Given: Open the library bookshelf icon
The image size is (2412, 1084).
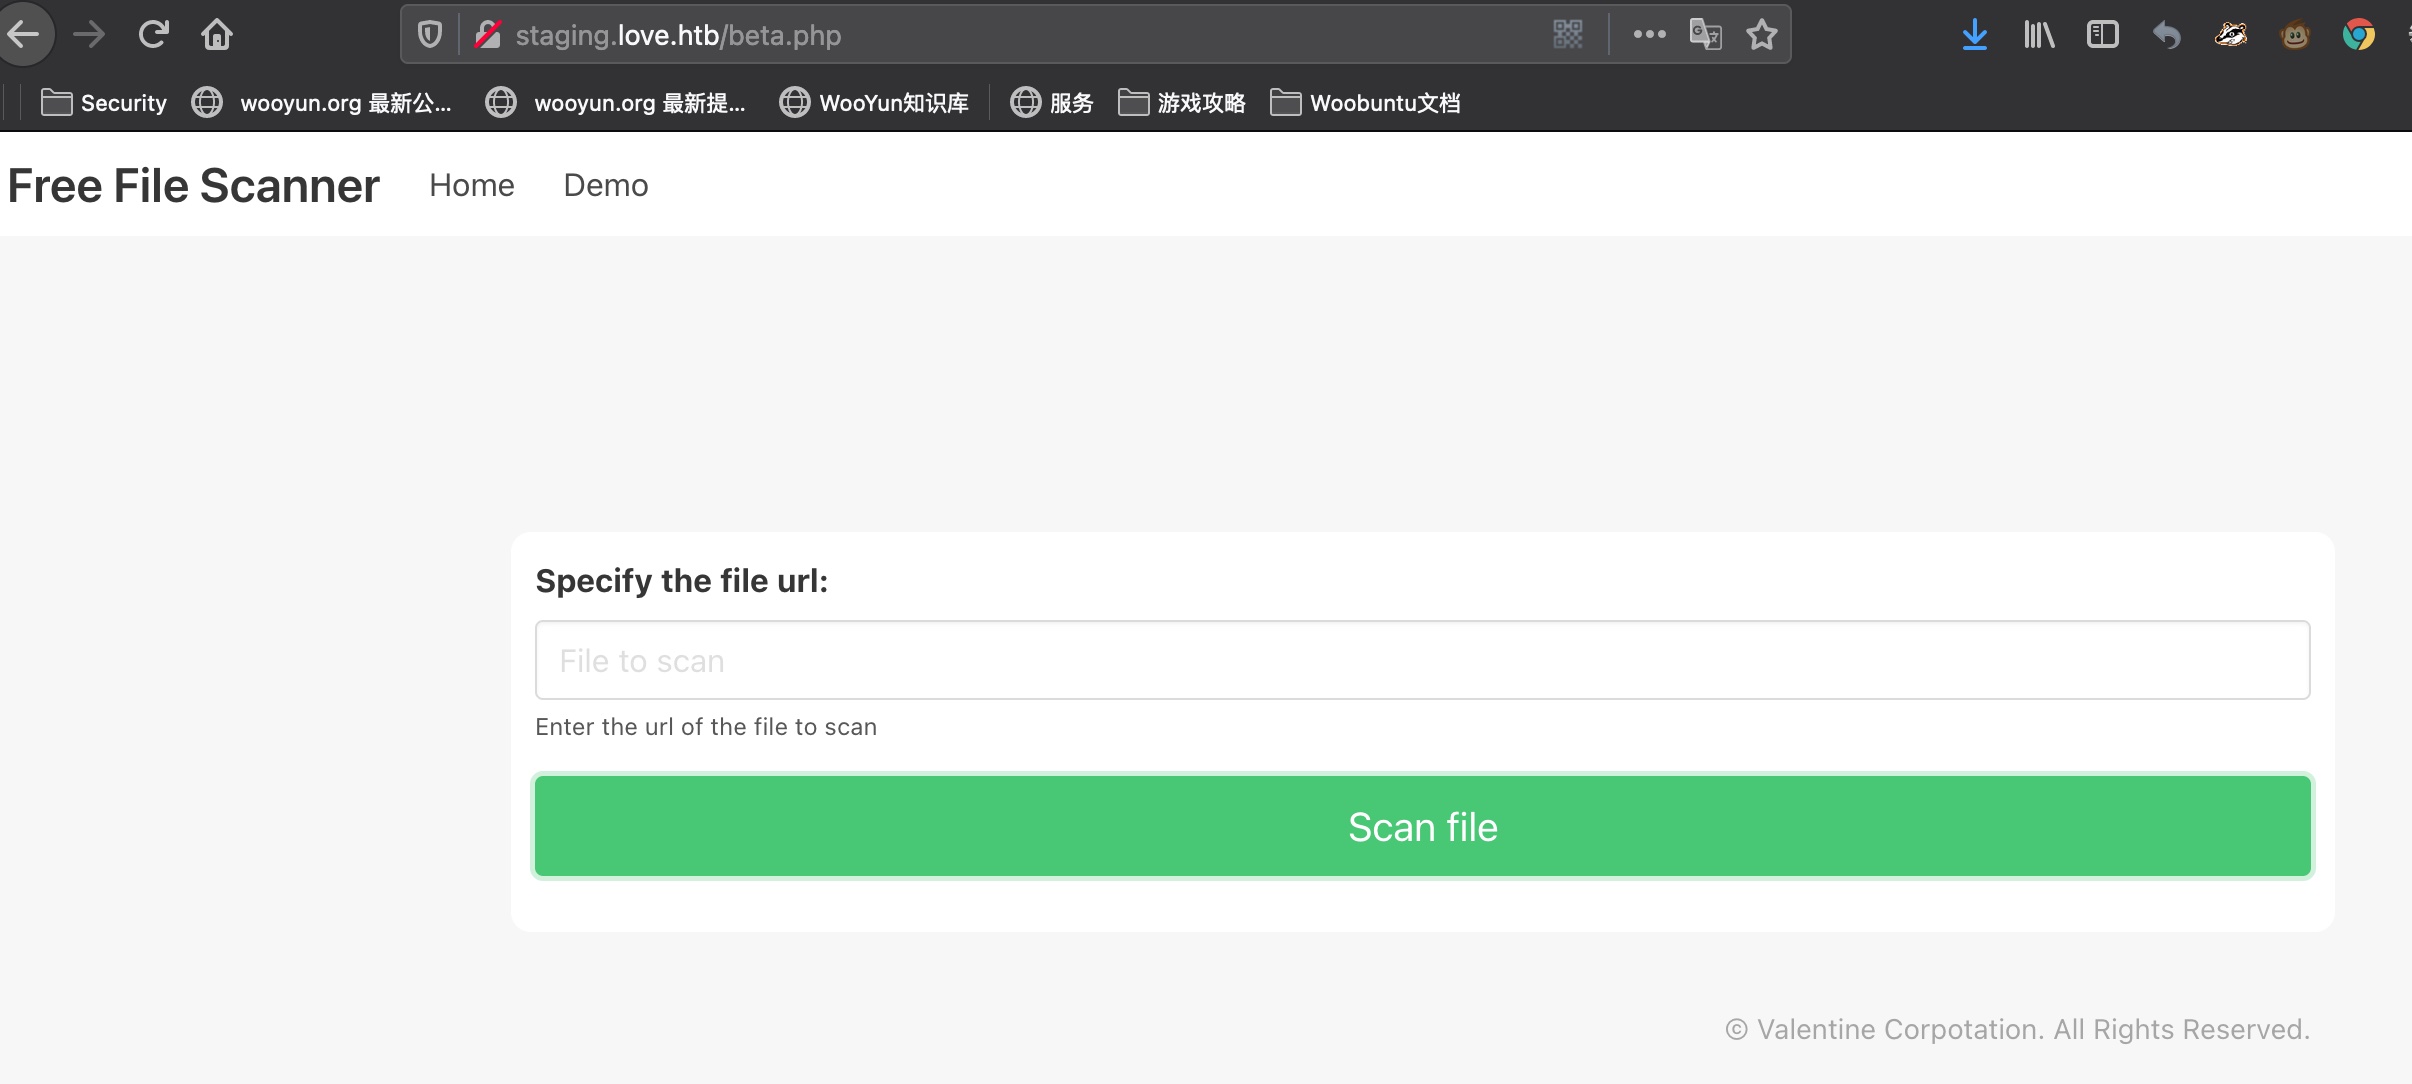Looking at the screenshot, I should 2038,35.
